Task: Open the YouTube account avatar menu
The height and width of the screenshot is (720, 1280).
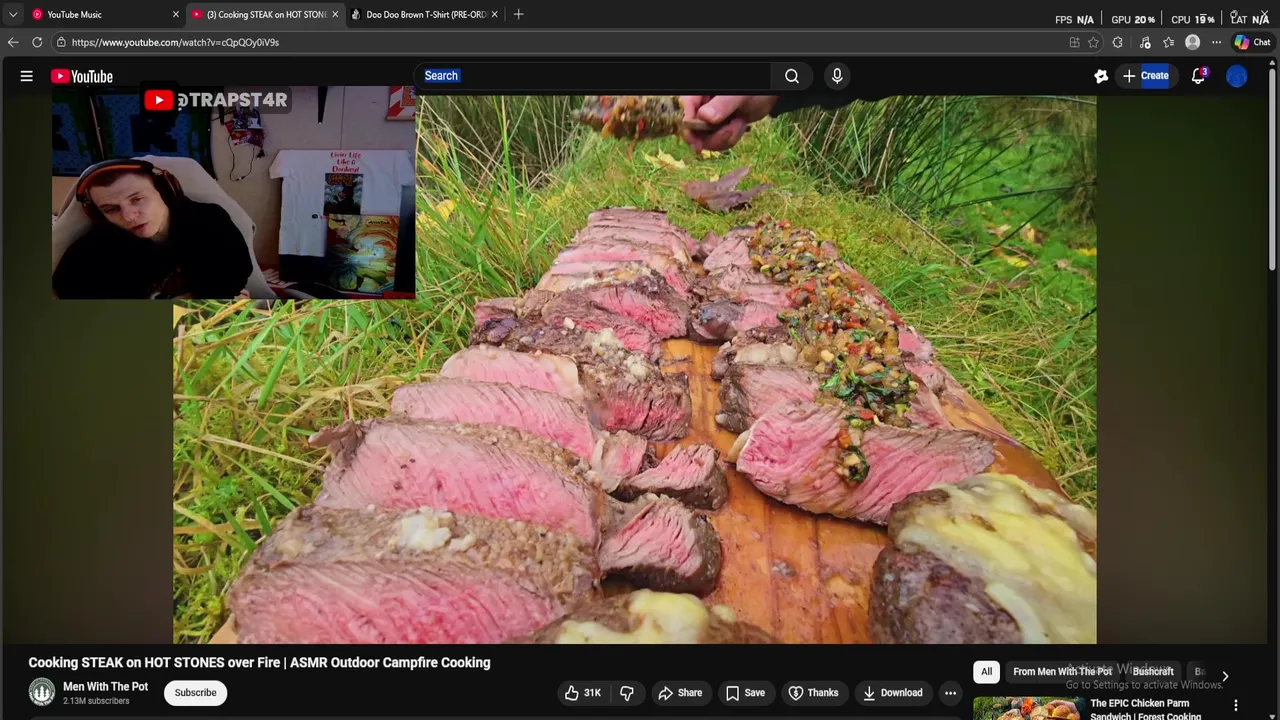Action: pos(1237,76)
